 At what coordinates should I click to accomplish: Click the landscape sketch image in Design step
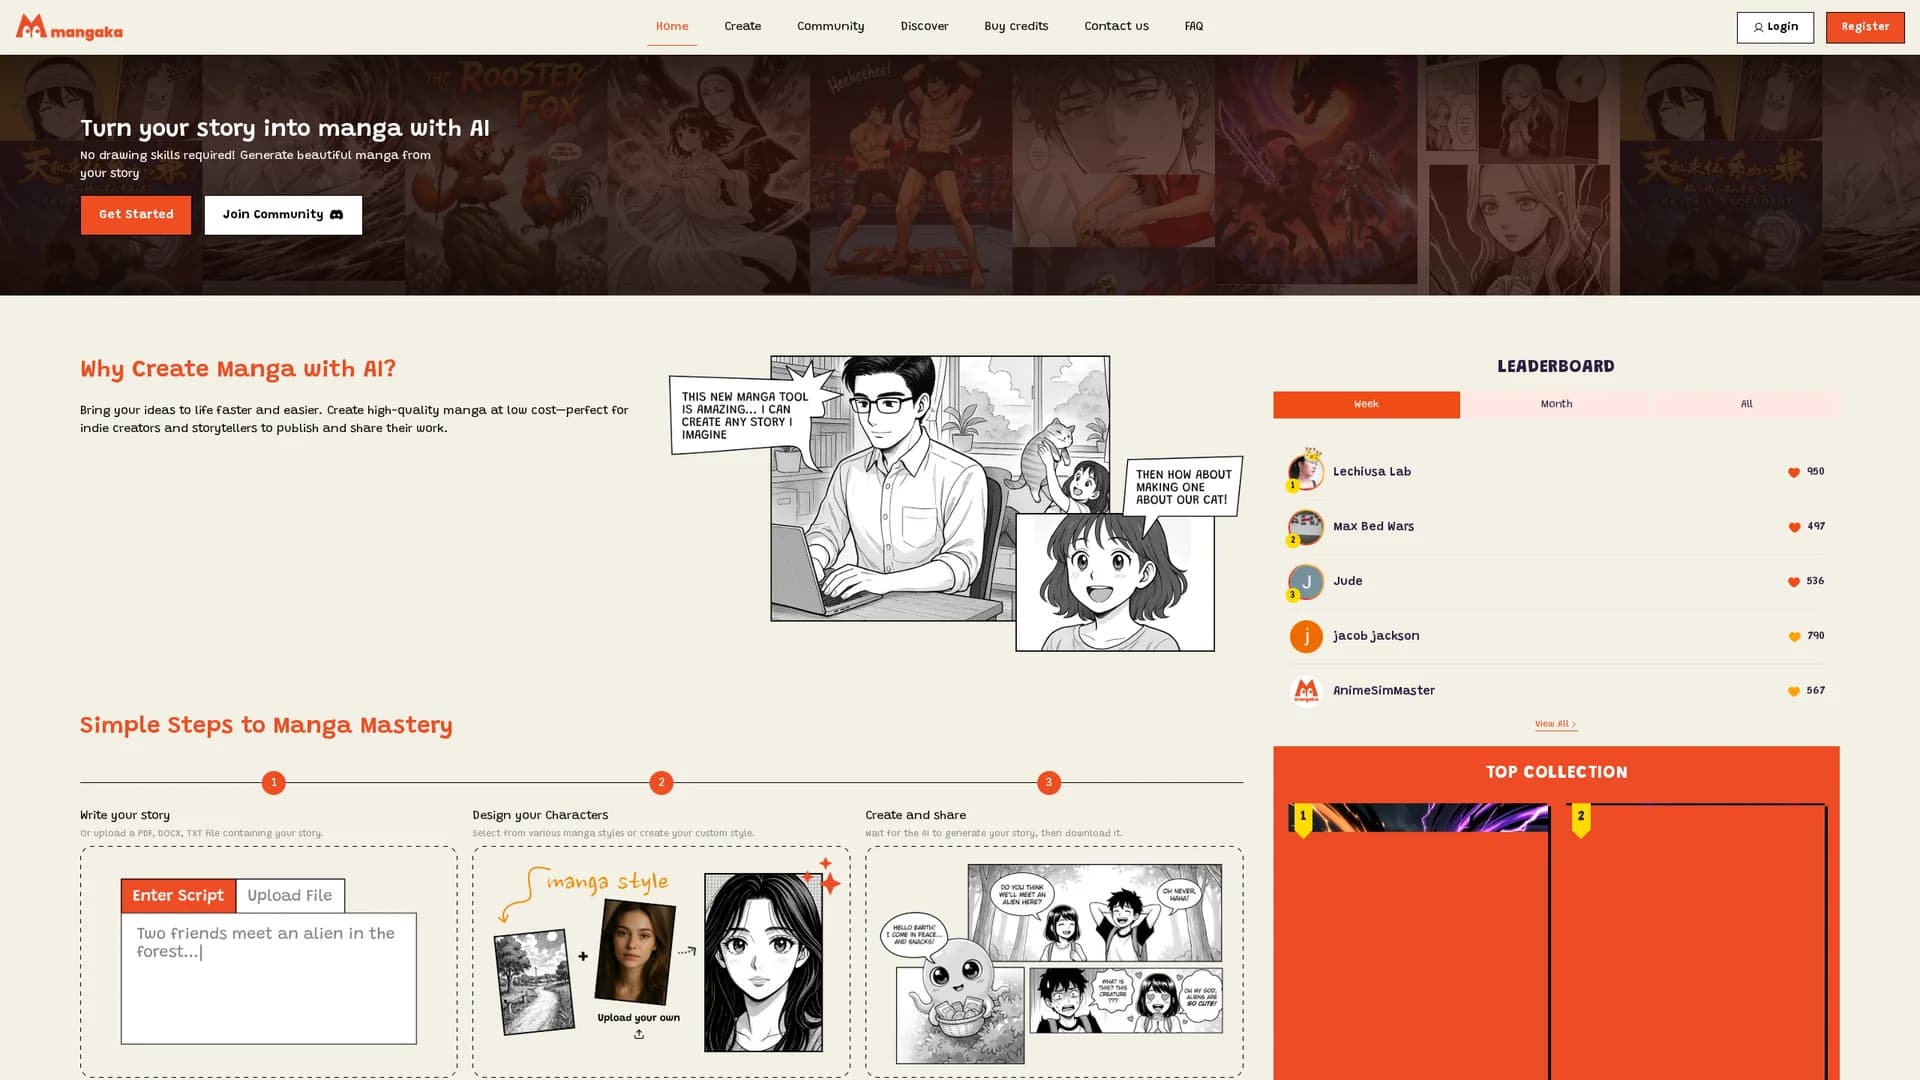click(x=535, y=982)
